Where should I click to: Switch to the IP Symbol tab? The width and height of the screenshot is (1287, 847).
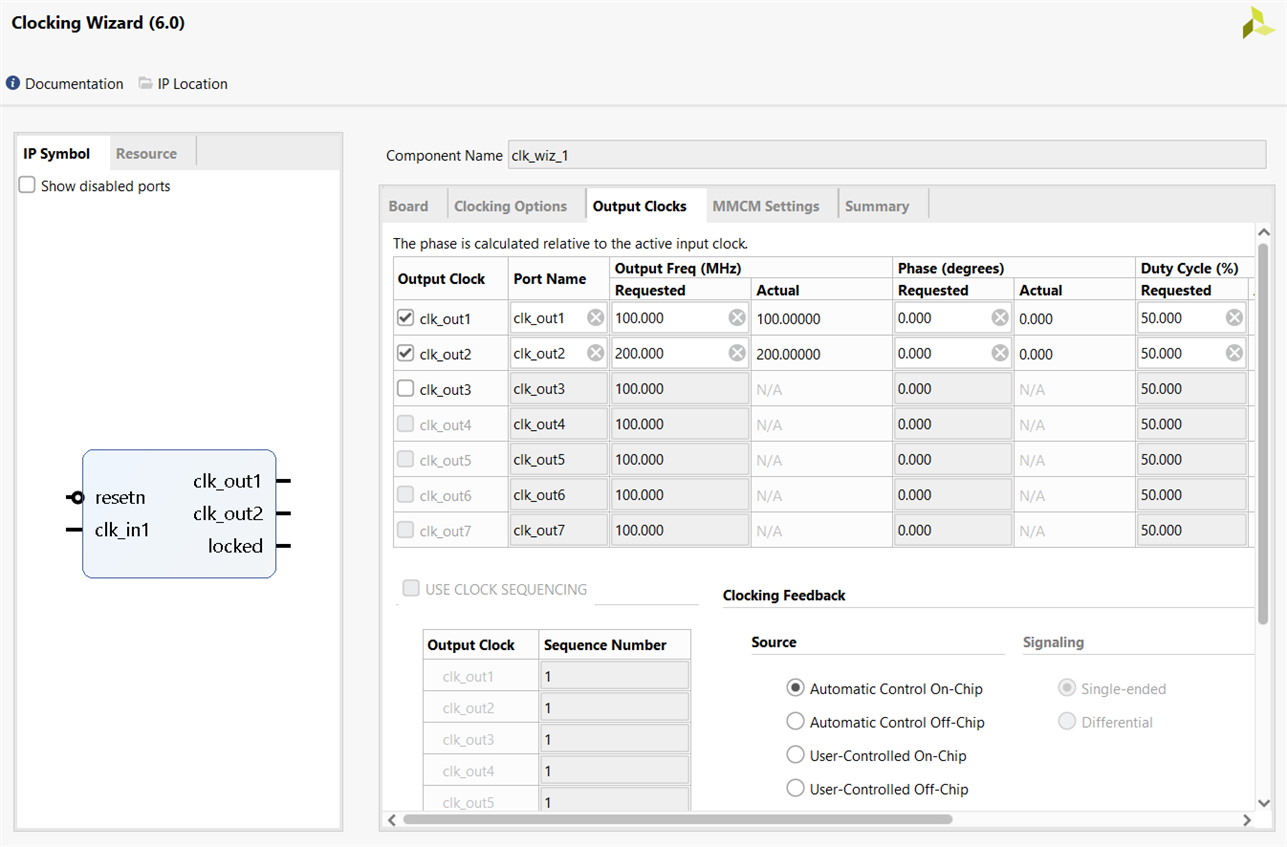click(x=57, y=153)
